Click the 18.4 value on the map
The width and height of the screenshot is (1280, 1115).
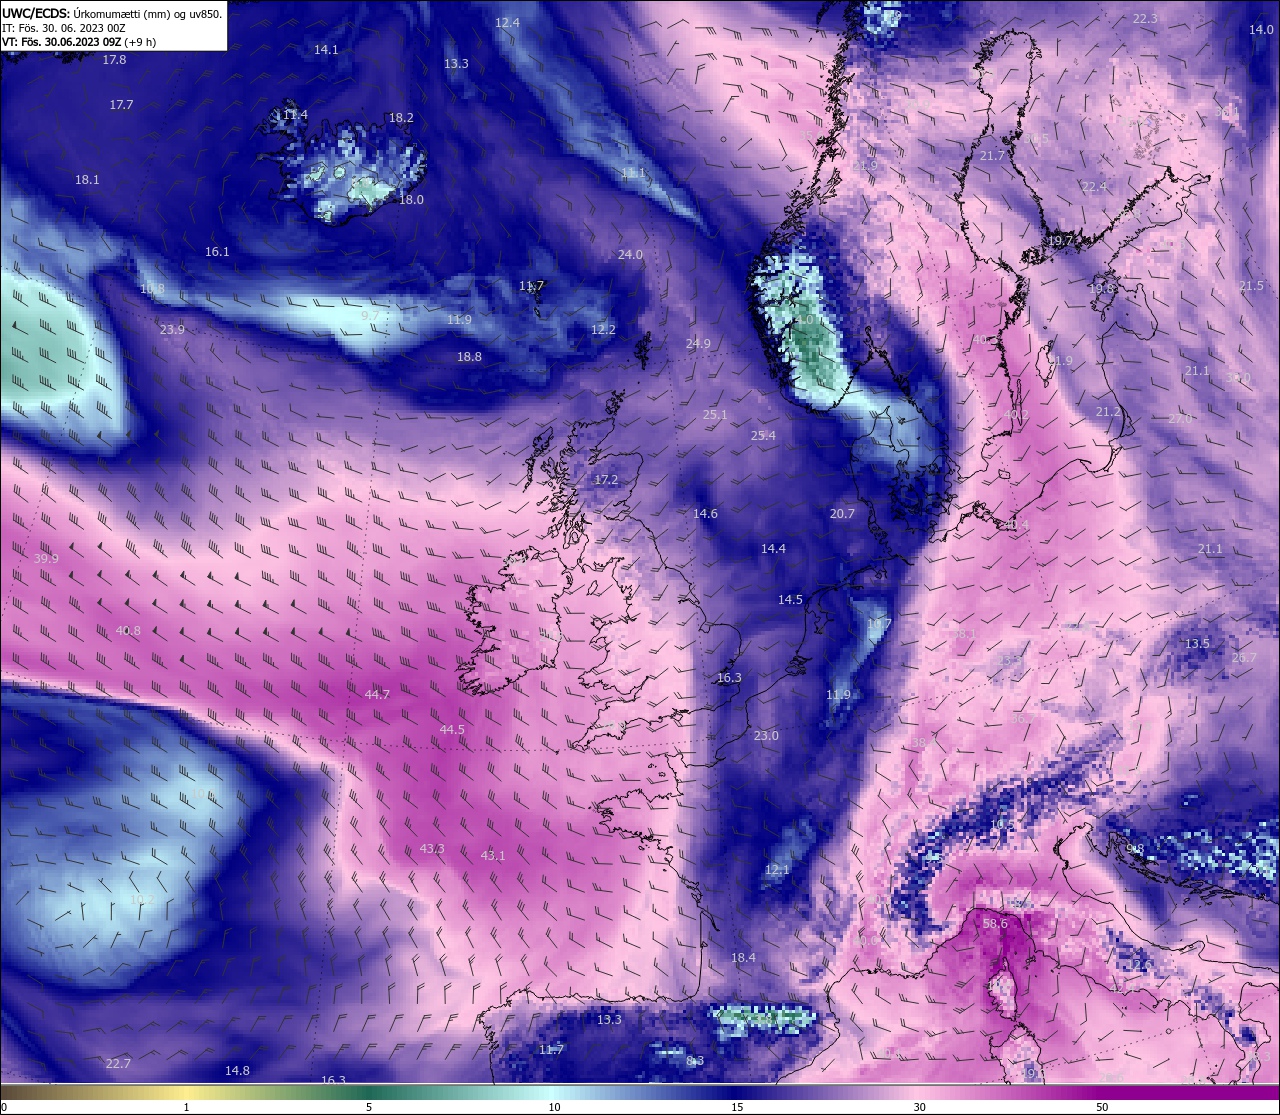point(743,958)
